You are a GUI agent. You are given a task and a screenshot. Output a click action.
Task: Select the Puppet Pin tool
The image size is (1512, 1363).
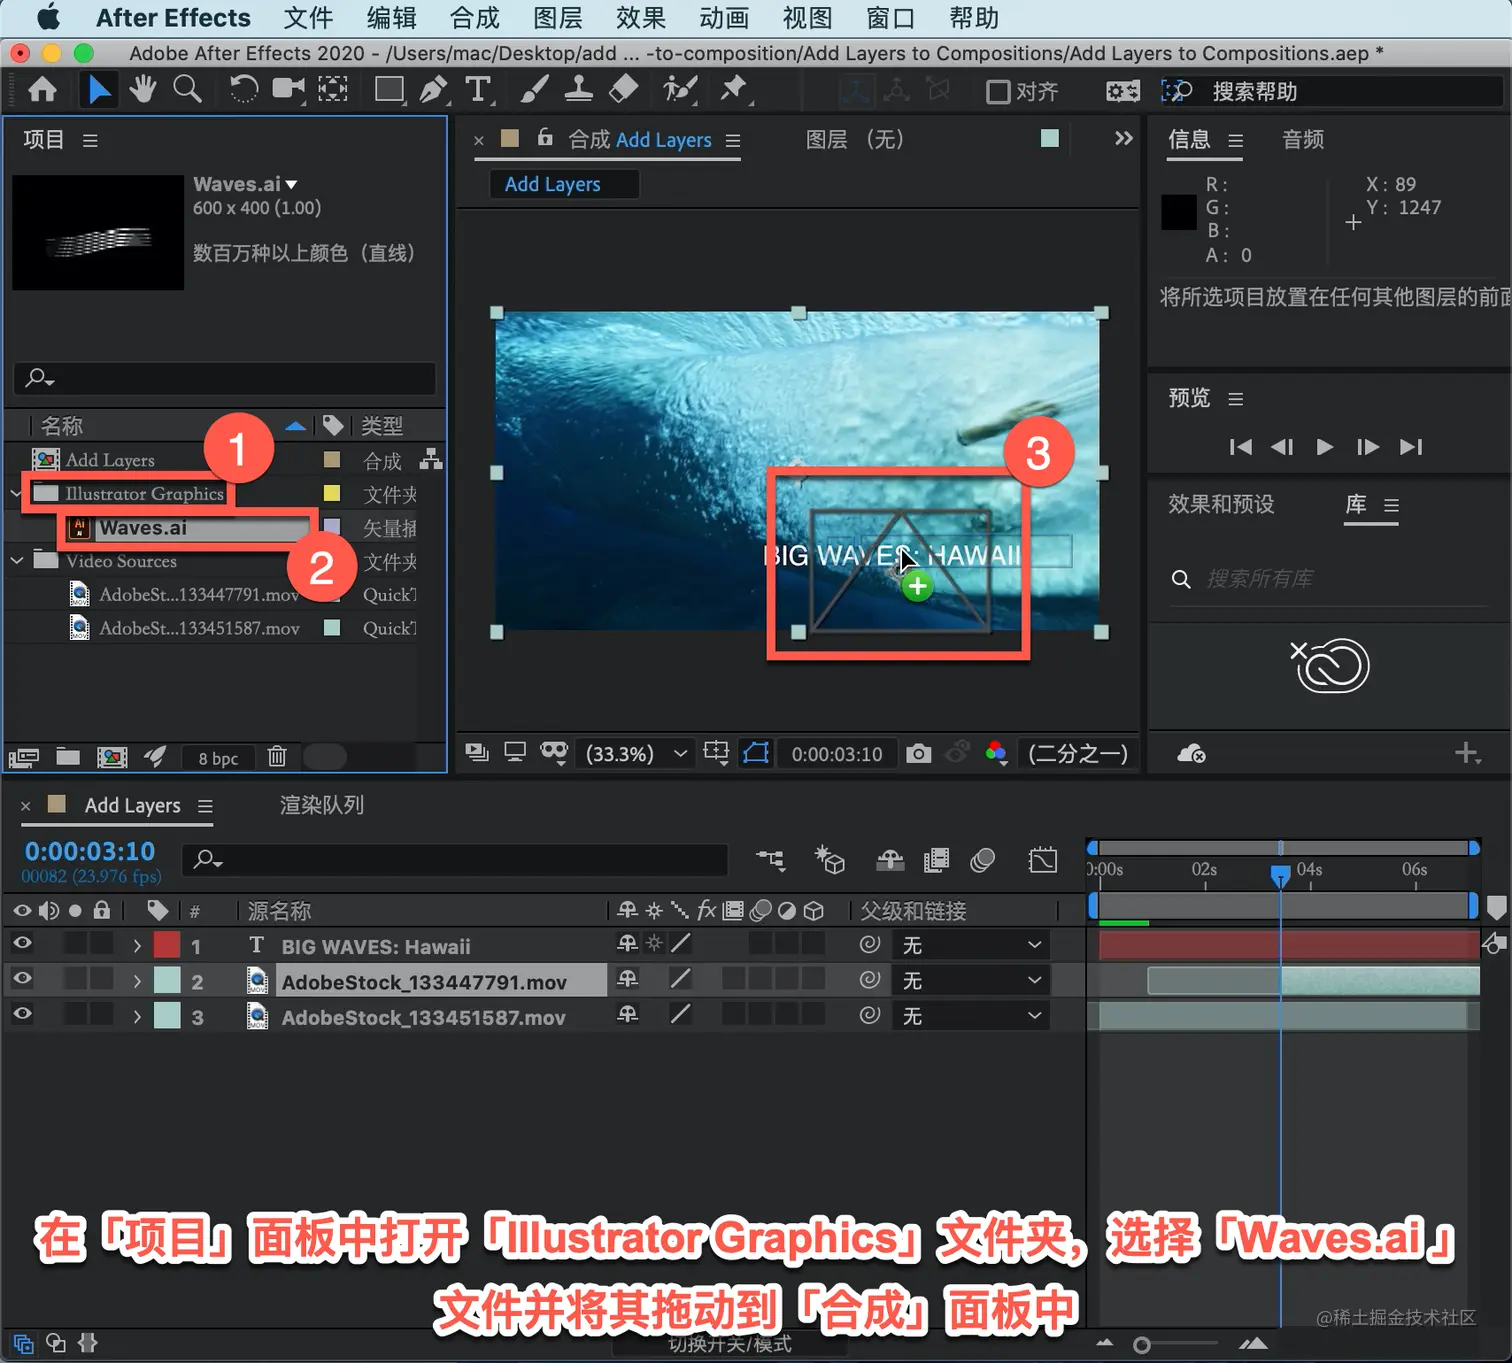click(x=734, y=90)
